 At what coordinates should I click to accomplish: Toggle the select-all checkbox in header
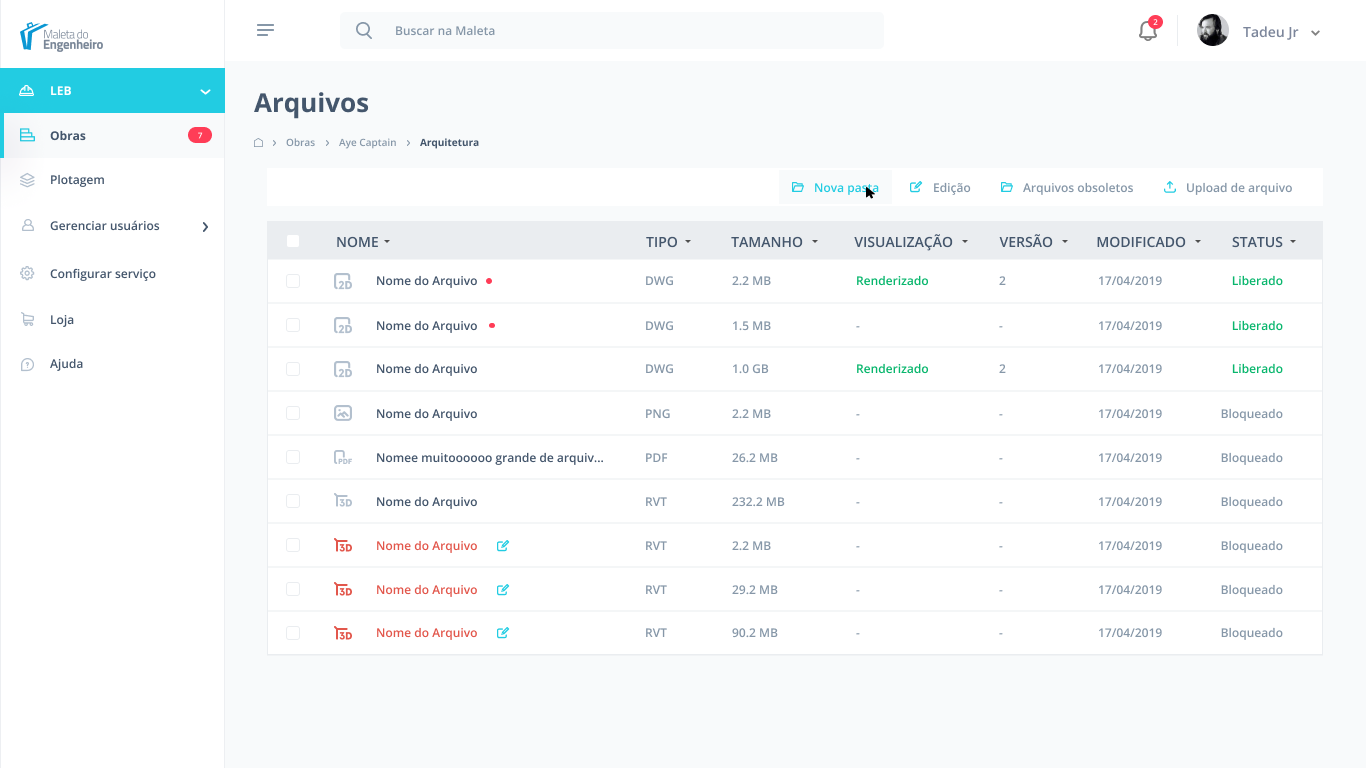click(293, 241)
